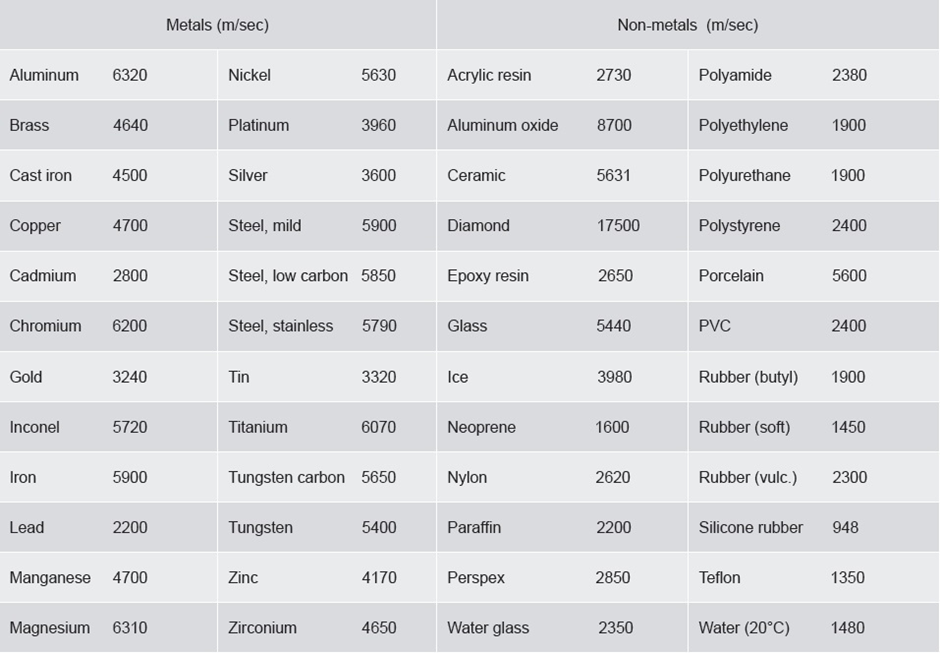Select the Water glass label
The image size is (940, 653).
488,628
